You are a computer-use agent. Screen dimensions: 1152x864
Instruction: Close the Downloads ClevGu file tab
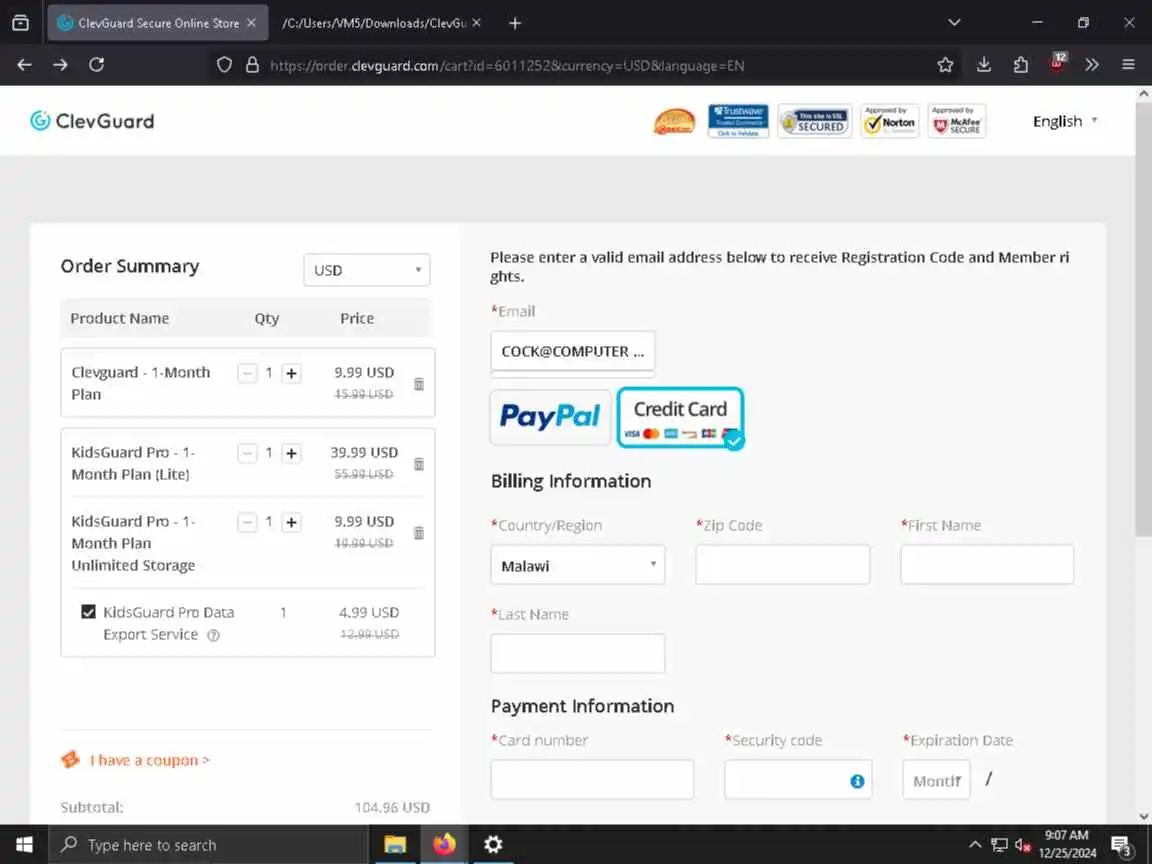click(476, 23)
